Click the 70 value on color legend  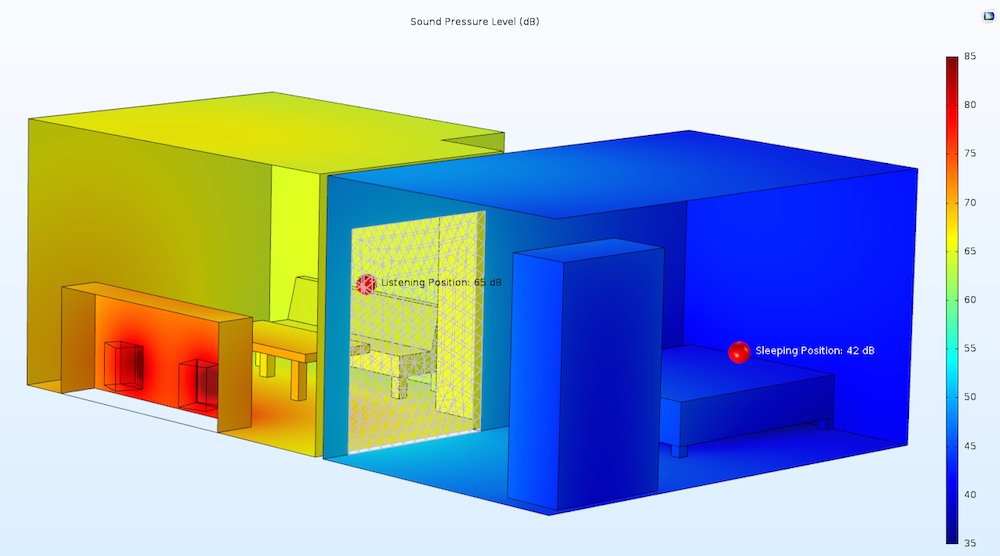[x=969, y=203]
